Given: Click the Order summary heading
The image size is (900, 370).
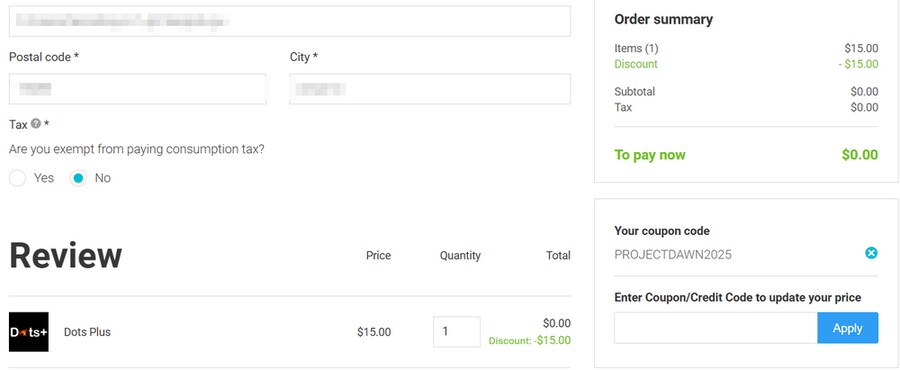Looking at the screenshot, I should pos(664,20).
